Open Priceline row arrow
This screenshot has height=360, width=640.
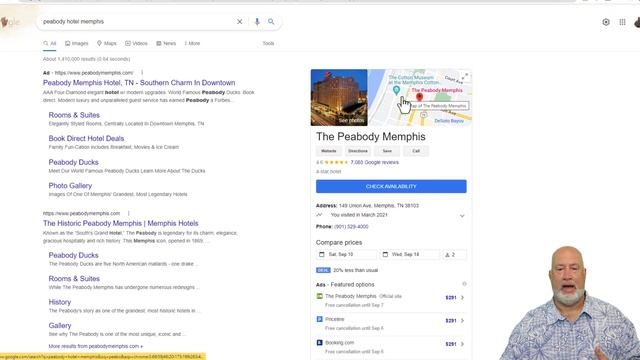point(462,321)
